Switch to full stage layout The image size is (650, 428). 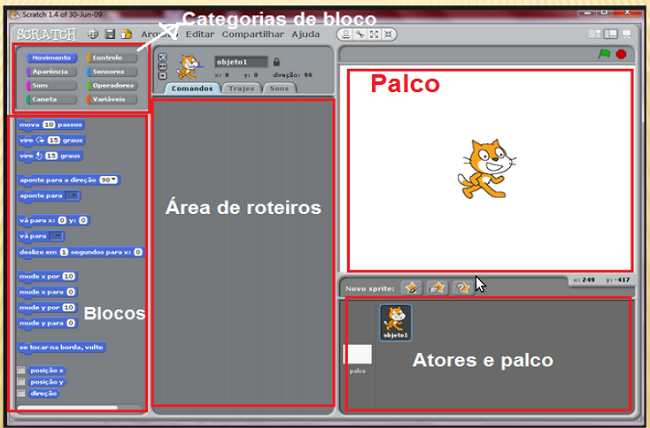point(611,34)
